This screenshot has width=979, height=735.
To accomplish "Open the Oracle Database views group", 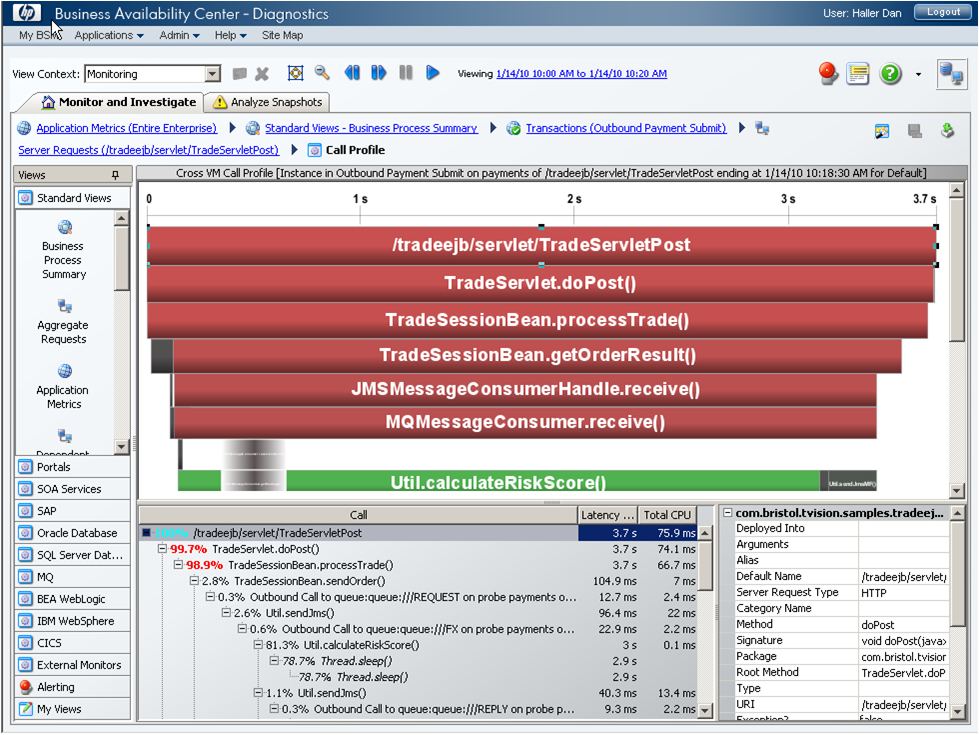I will 72,533.
